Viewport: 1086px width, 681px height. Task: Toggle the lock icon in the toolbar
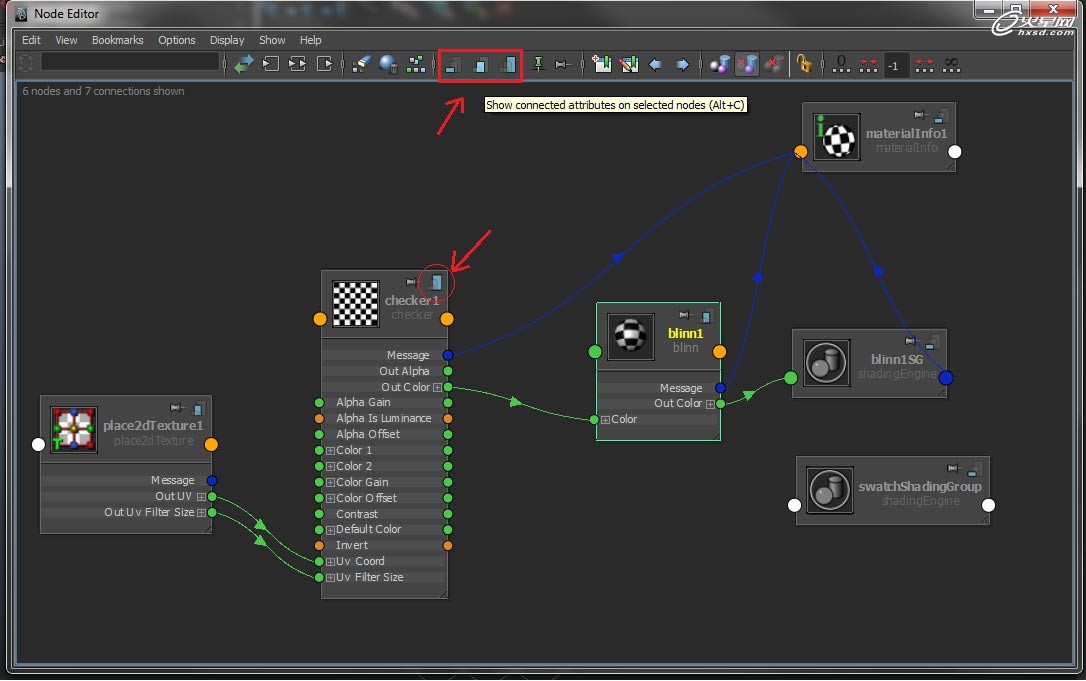click(803, 64)
